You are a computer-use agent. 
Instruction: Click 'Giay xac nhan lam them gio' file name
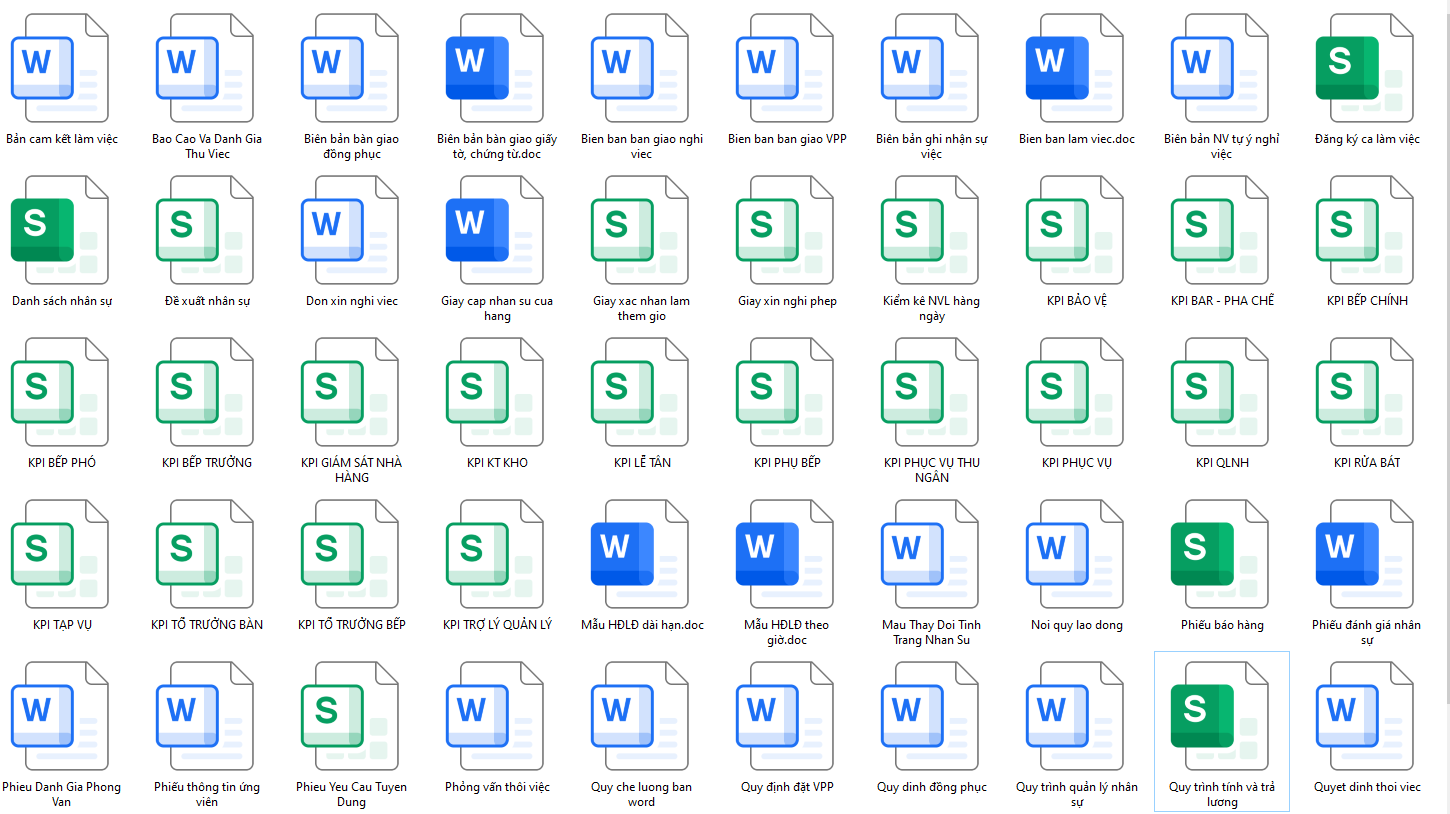pos(642,309)
